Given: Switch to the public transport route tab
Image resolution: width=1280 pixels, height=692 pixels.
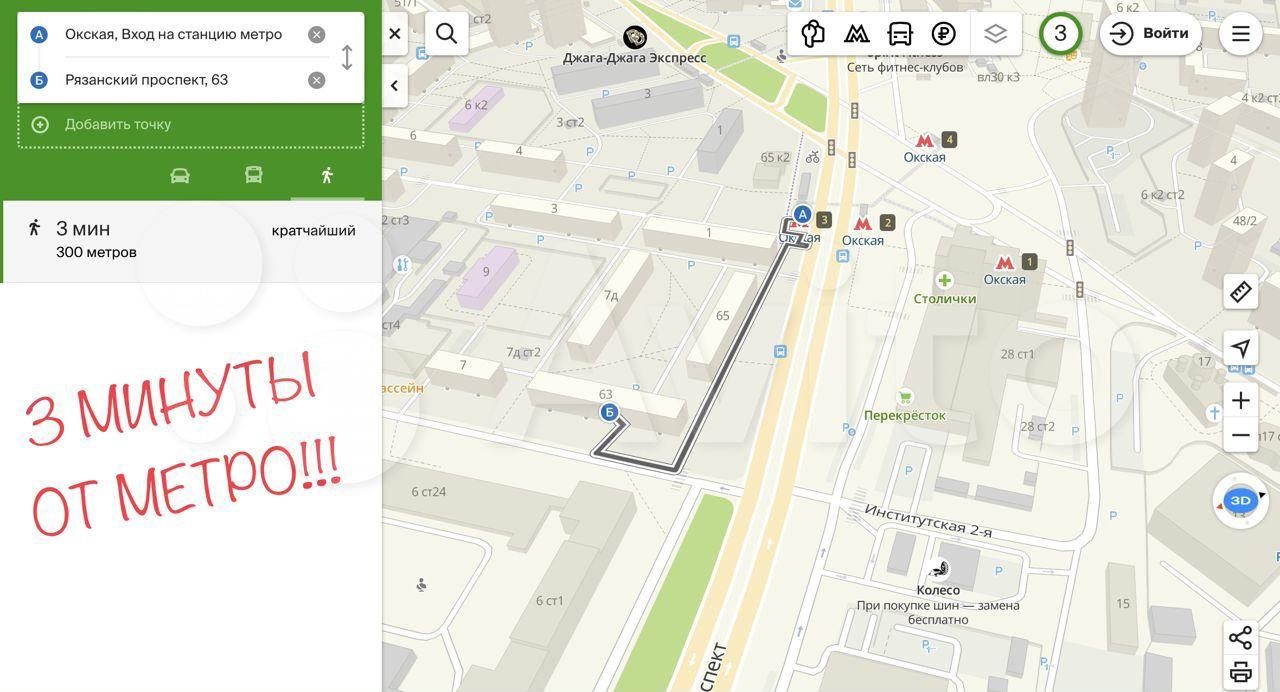Looking at the screenshot, I should click(x=254, y=176).
